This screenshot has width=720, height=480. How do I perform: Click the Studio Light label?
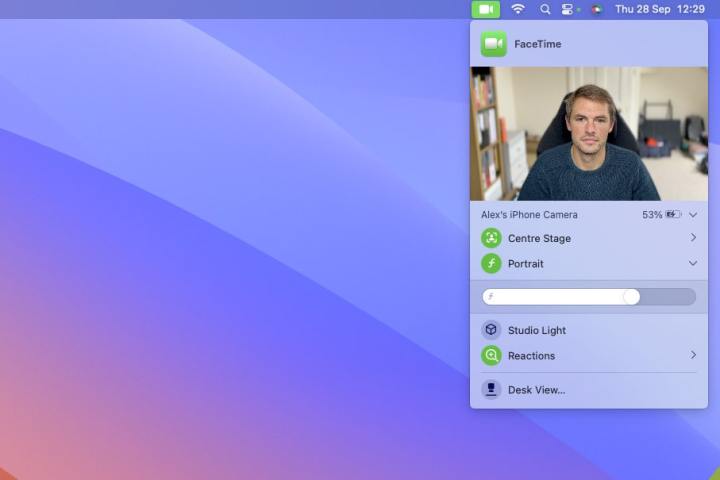(537, 330)
